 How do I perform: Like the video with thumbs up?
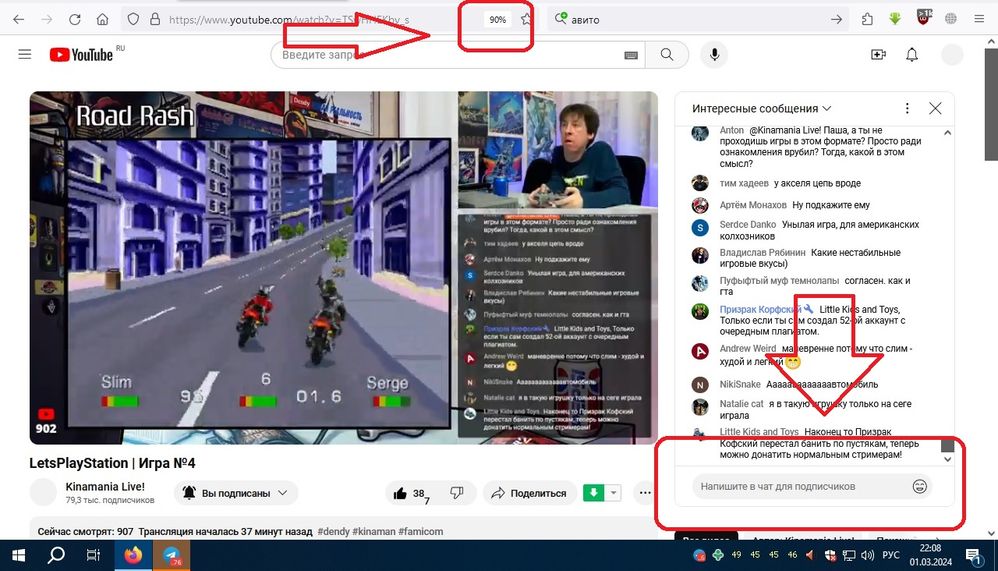400,493
